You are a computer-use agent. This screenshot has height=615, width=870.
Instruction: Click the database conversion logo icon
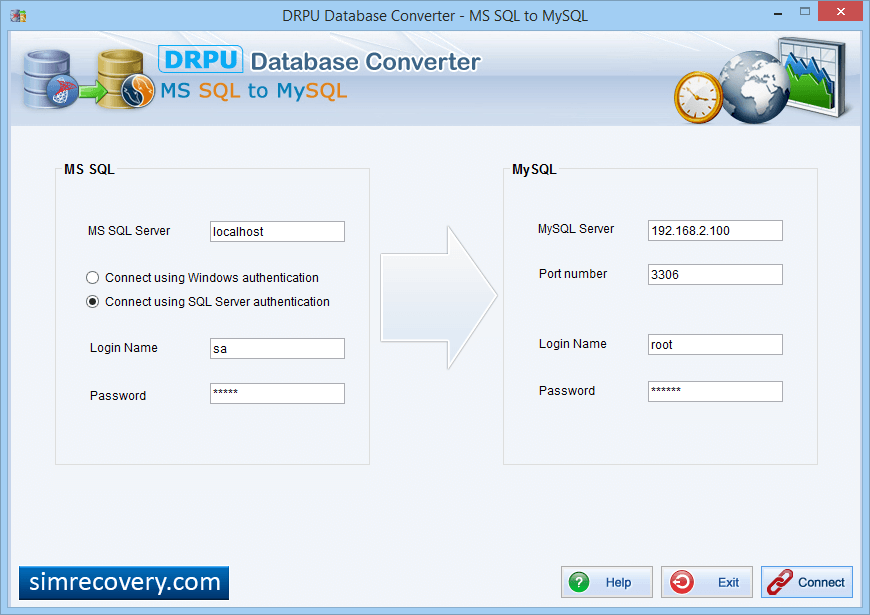89,79
